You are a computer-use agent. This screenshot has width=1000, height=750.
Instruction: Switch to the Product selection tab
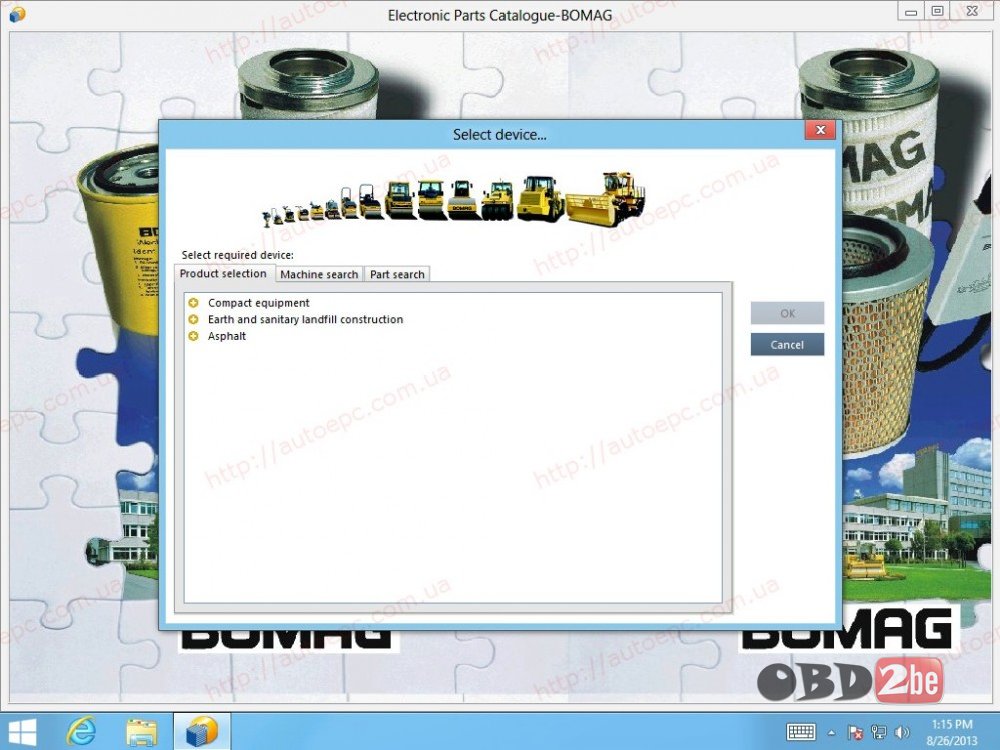tap(223, 274)
